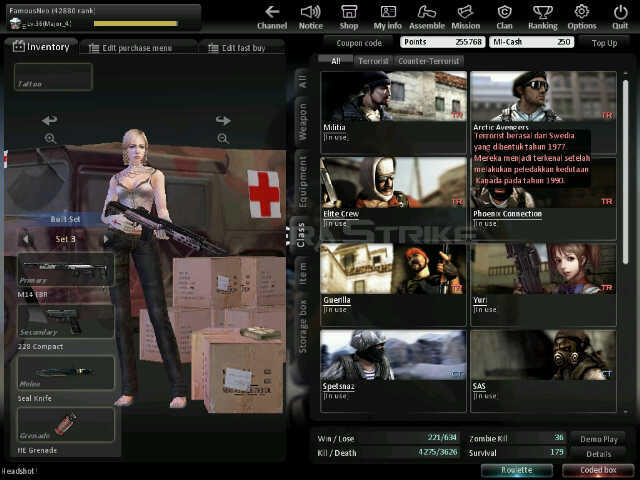Select the 228 Compact secondary slot
This screenshot has height=480, width=640.
[x=66, y=322]
